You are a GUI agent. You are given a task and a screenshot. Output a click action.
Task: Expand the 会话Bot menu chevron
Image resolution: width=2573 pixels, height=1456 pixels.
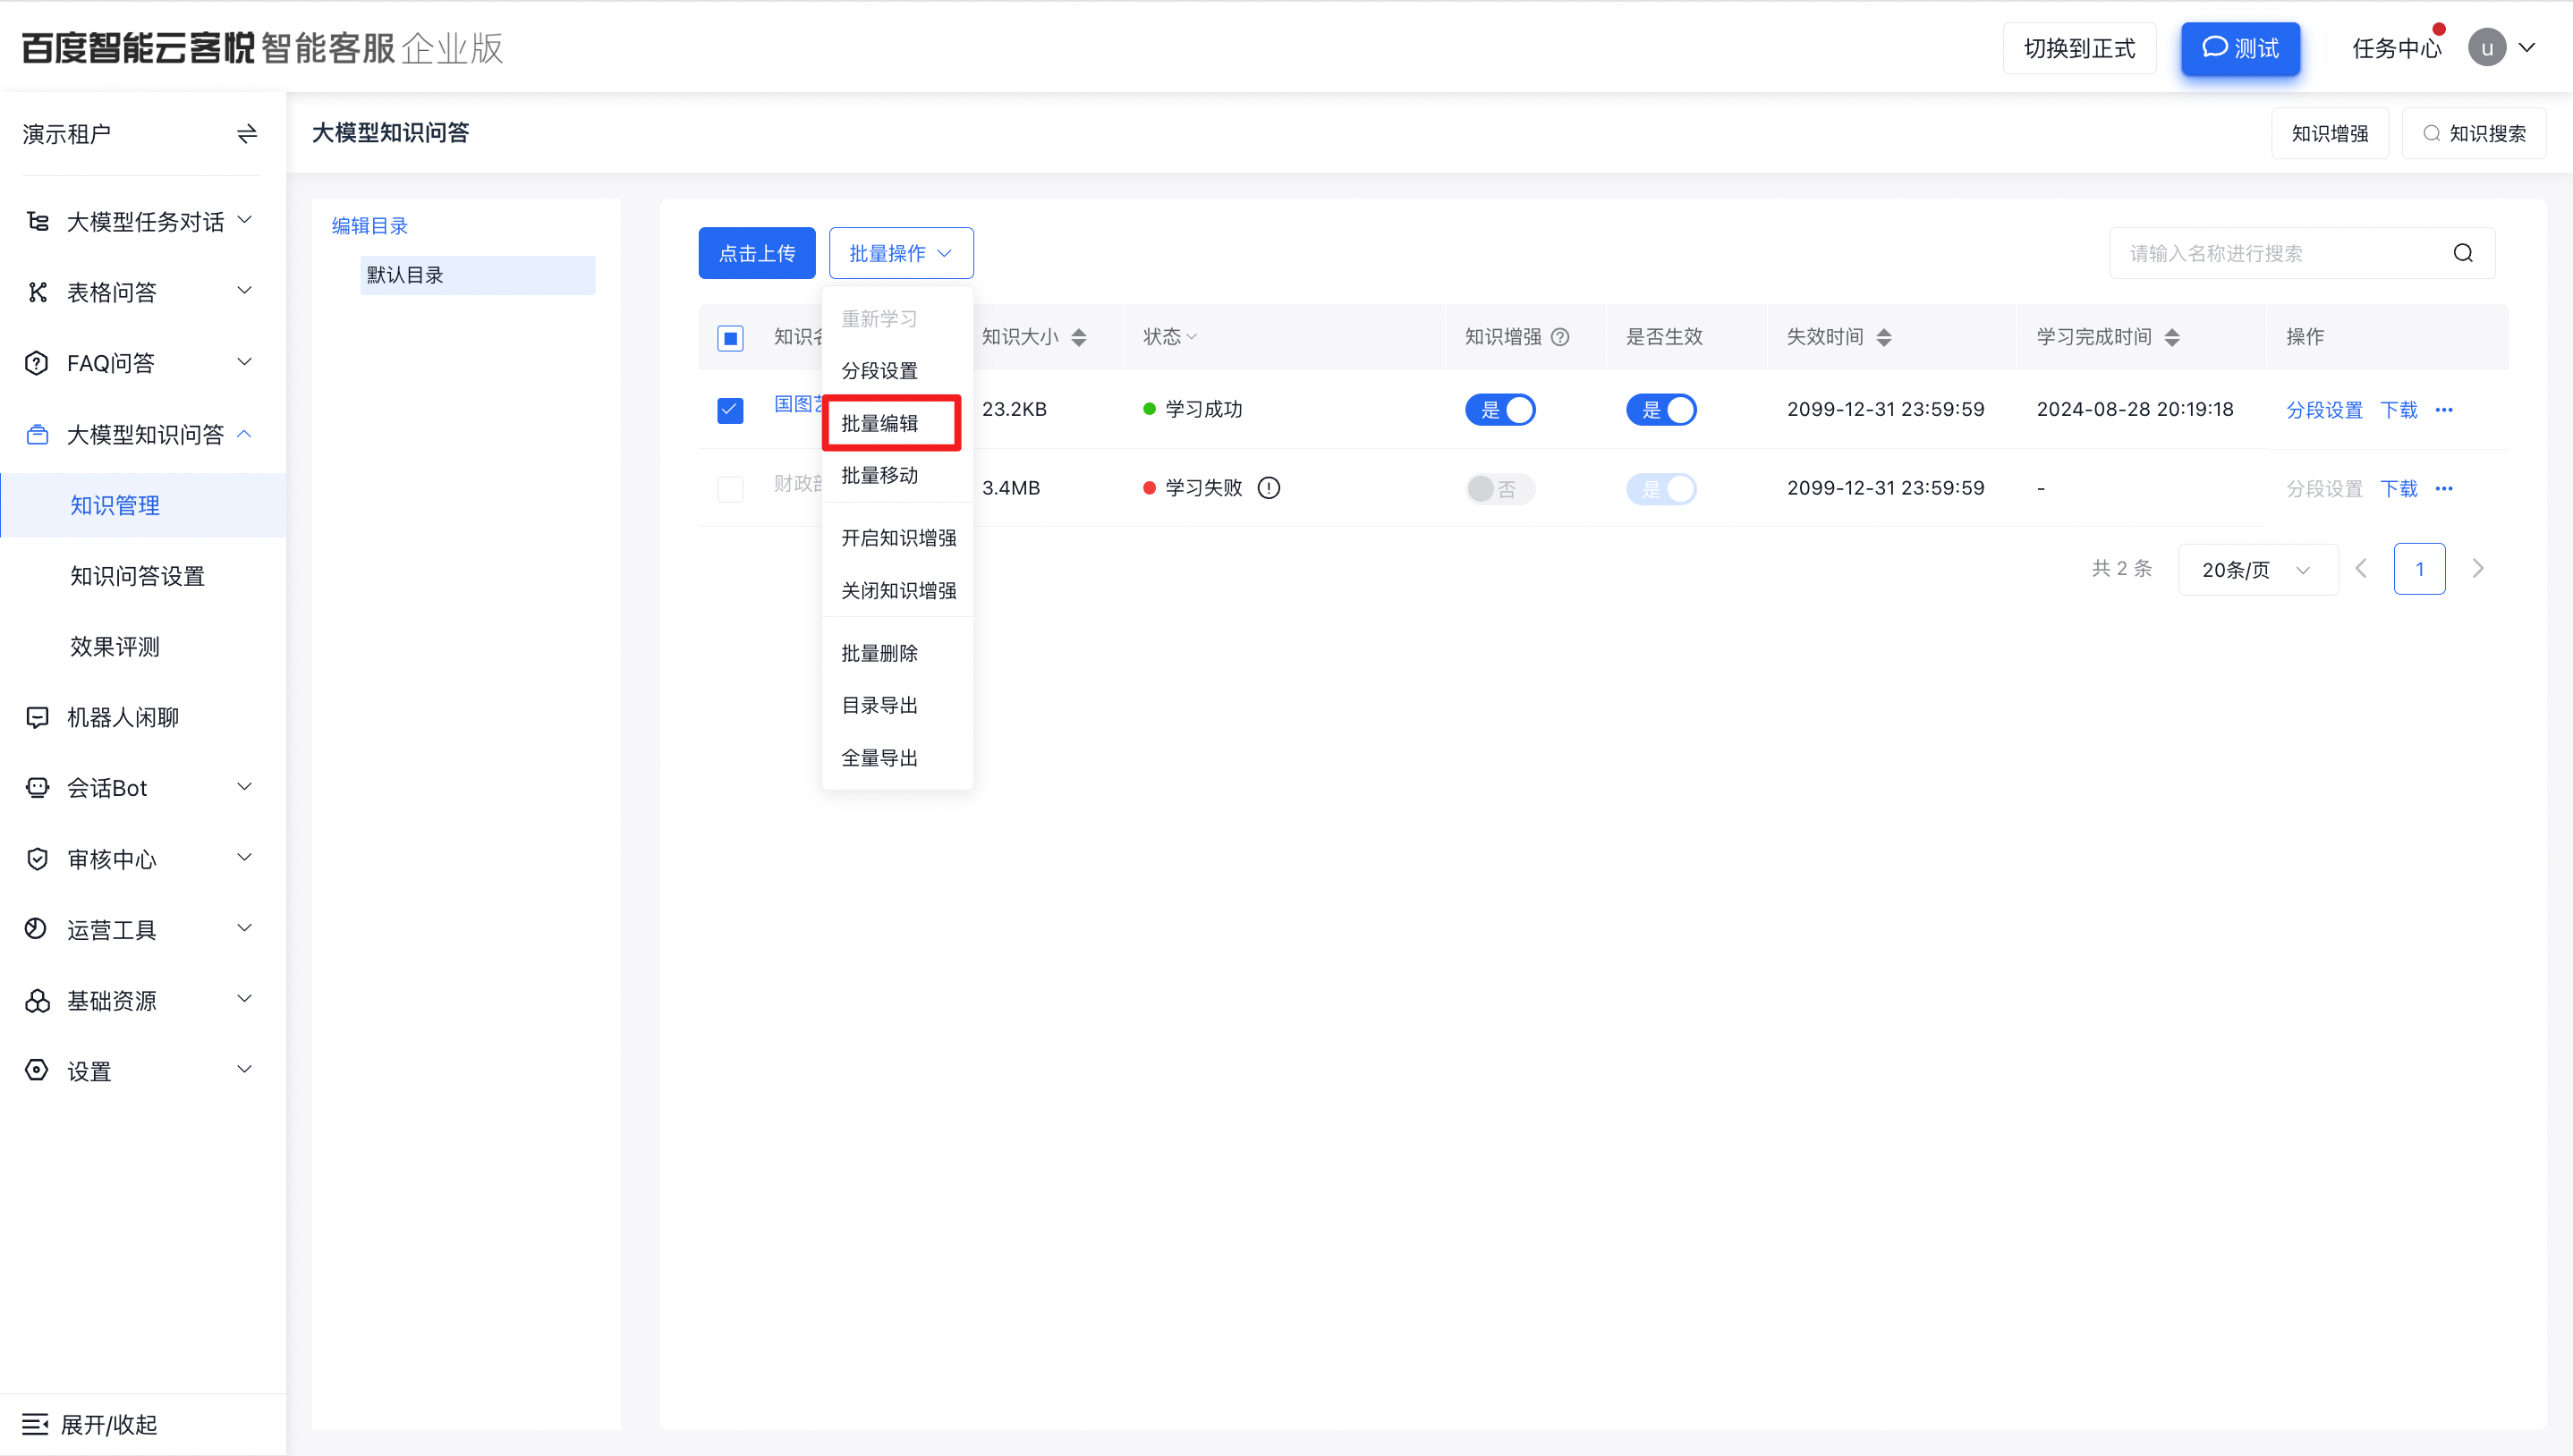click(x=244, y=786)
